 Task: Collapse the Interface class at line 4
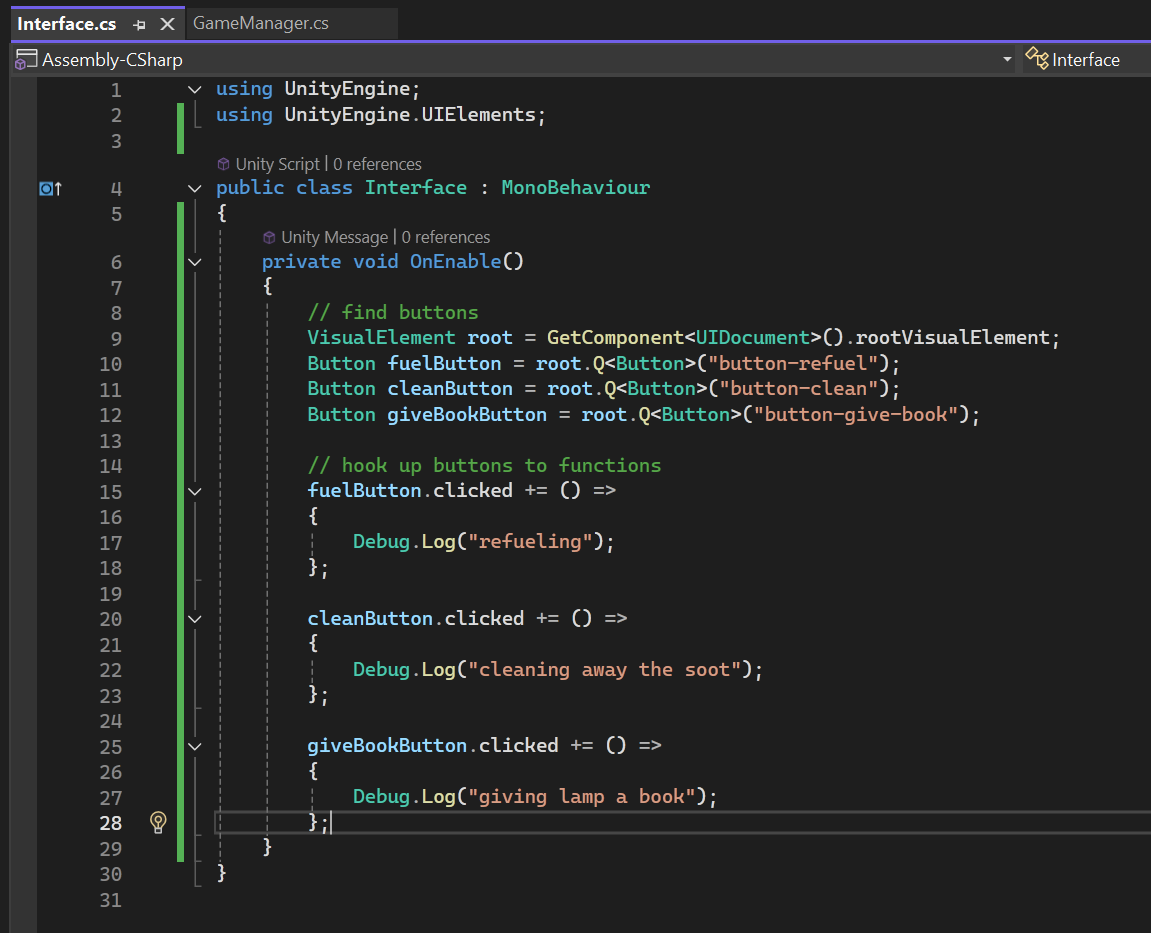pos(195,189)
